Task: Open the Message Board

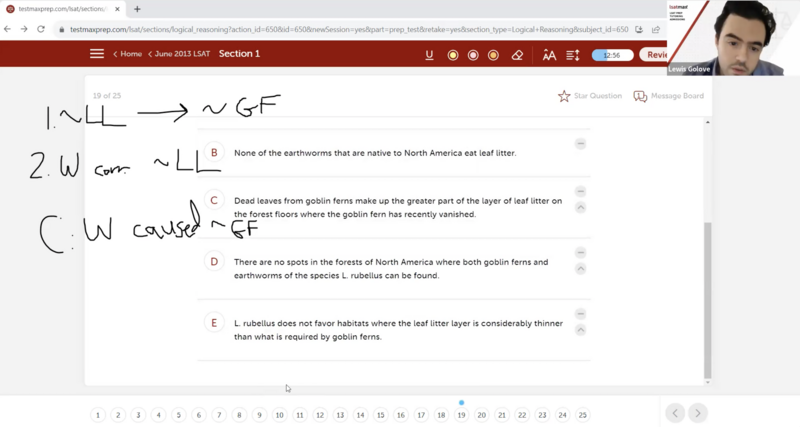Action: [641, 96]
